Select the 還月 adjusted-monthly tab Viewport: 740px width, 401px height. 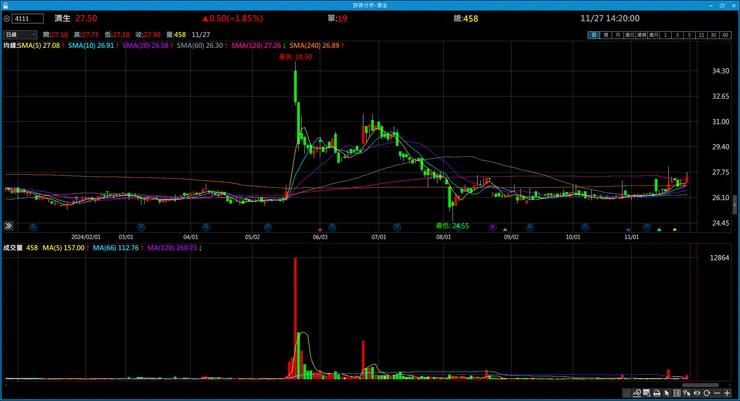pyautogui.click(x=653, y=35)
